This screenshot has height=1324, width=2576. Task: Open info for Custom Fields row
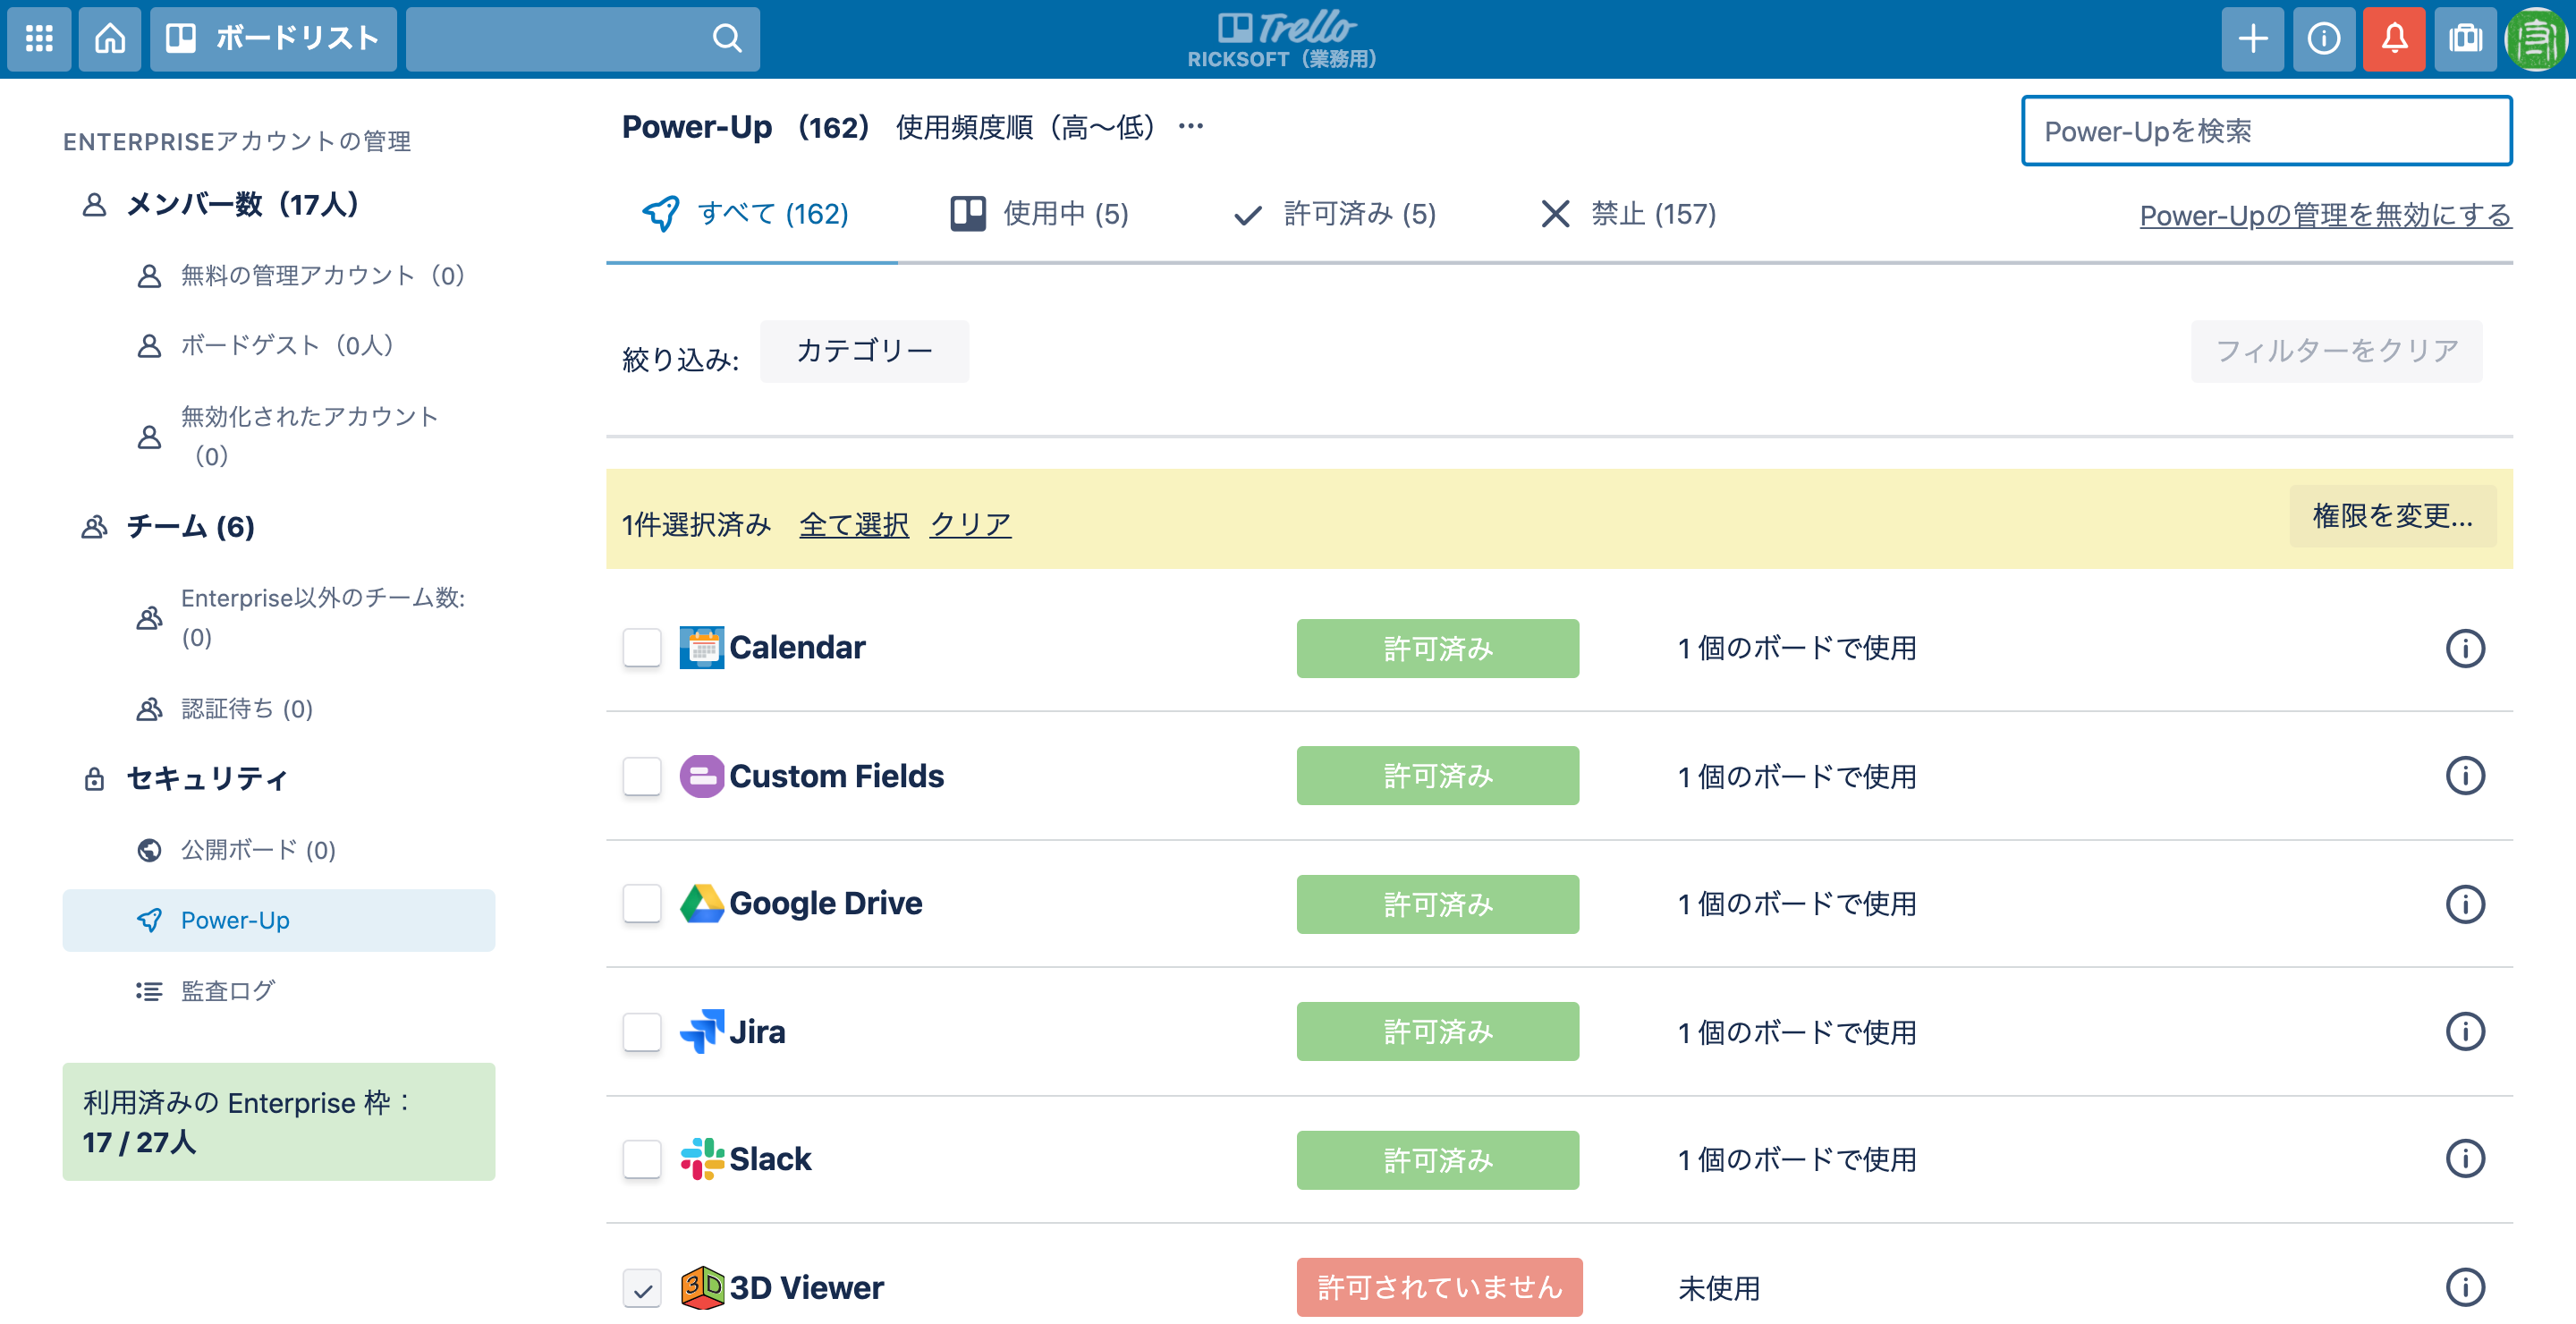(2465, 776)
